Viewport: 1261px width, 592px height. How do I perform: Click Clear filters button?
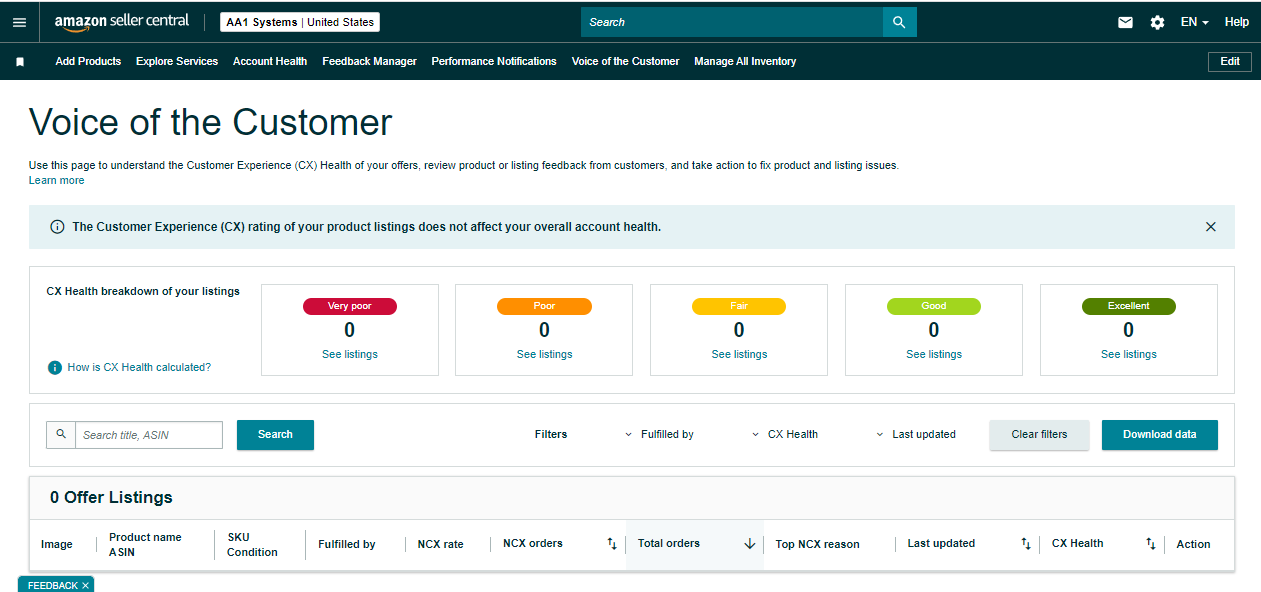coord(1039,435)
